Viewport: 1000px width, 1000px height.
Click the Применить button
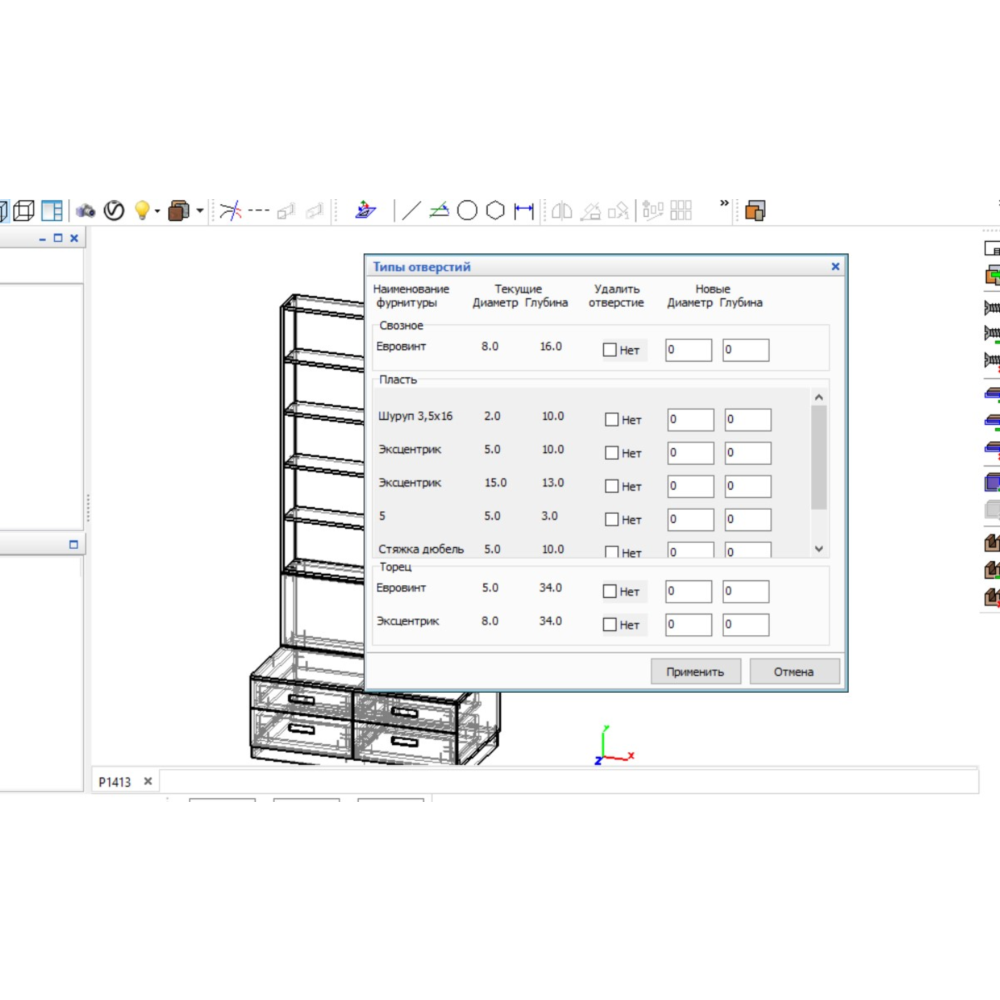click(x=695, y=672)
